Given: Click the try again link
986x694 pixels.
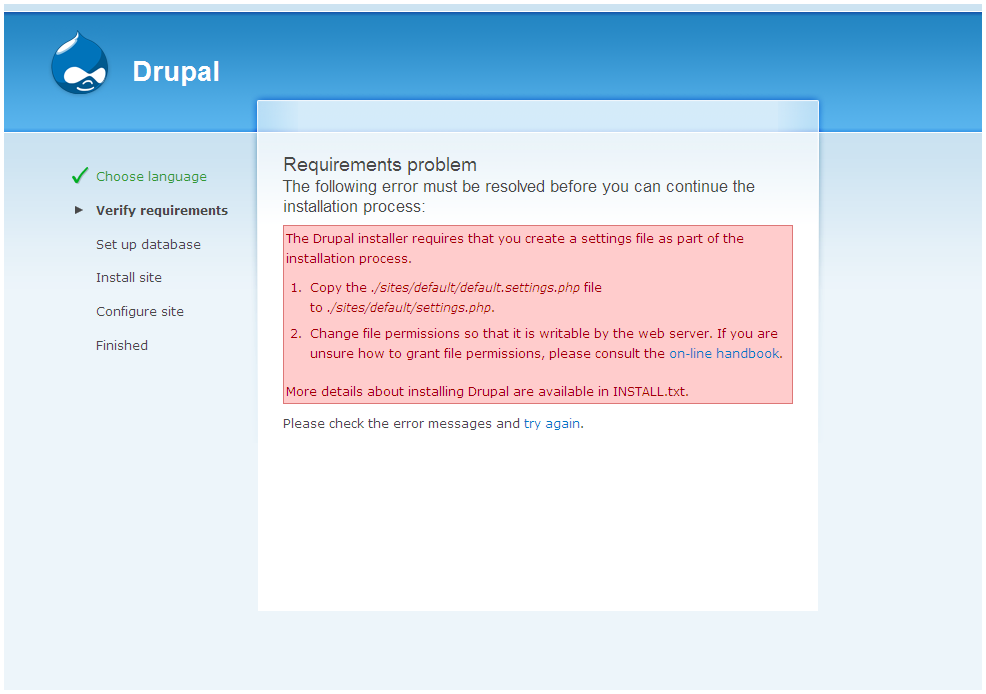Looking at the screenshot, I should 551,424.
